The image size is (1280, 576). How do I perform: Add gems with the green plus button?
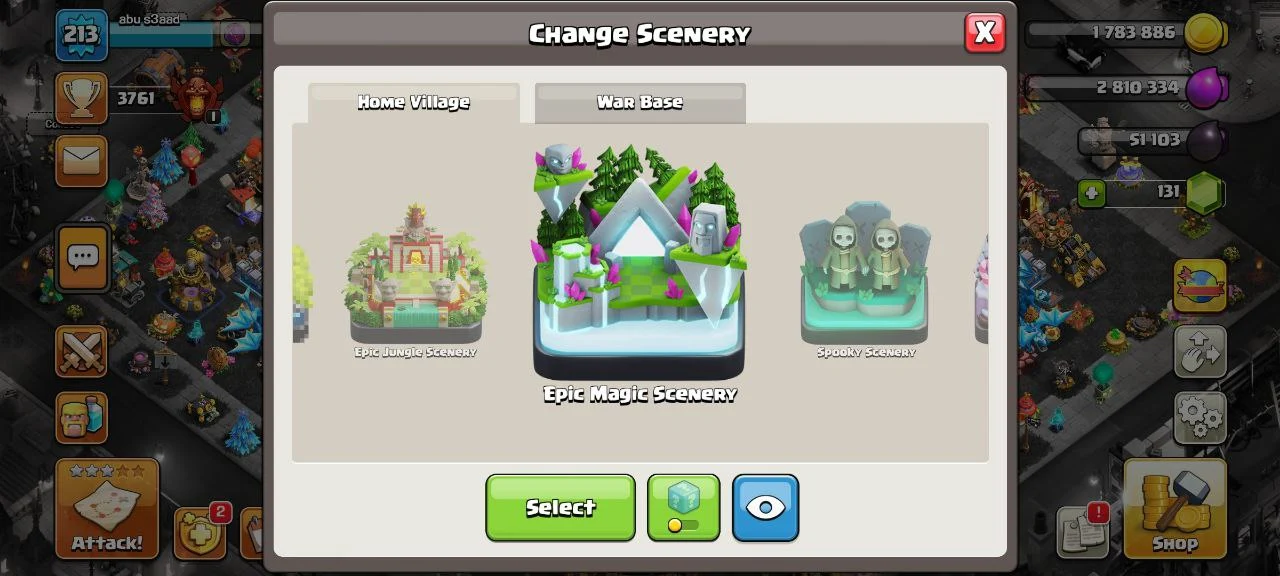click(x=1091, y=192)
